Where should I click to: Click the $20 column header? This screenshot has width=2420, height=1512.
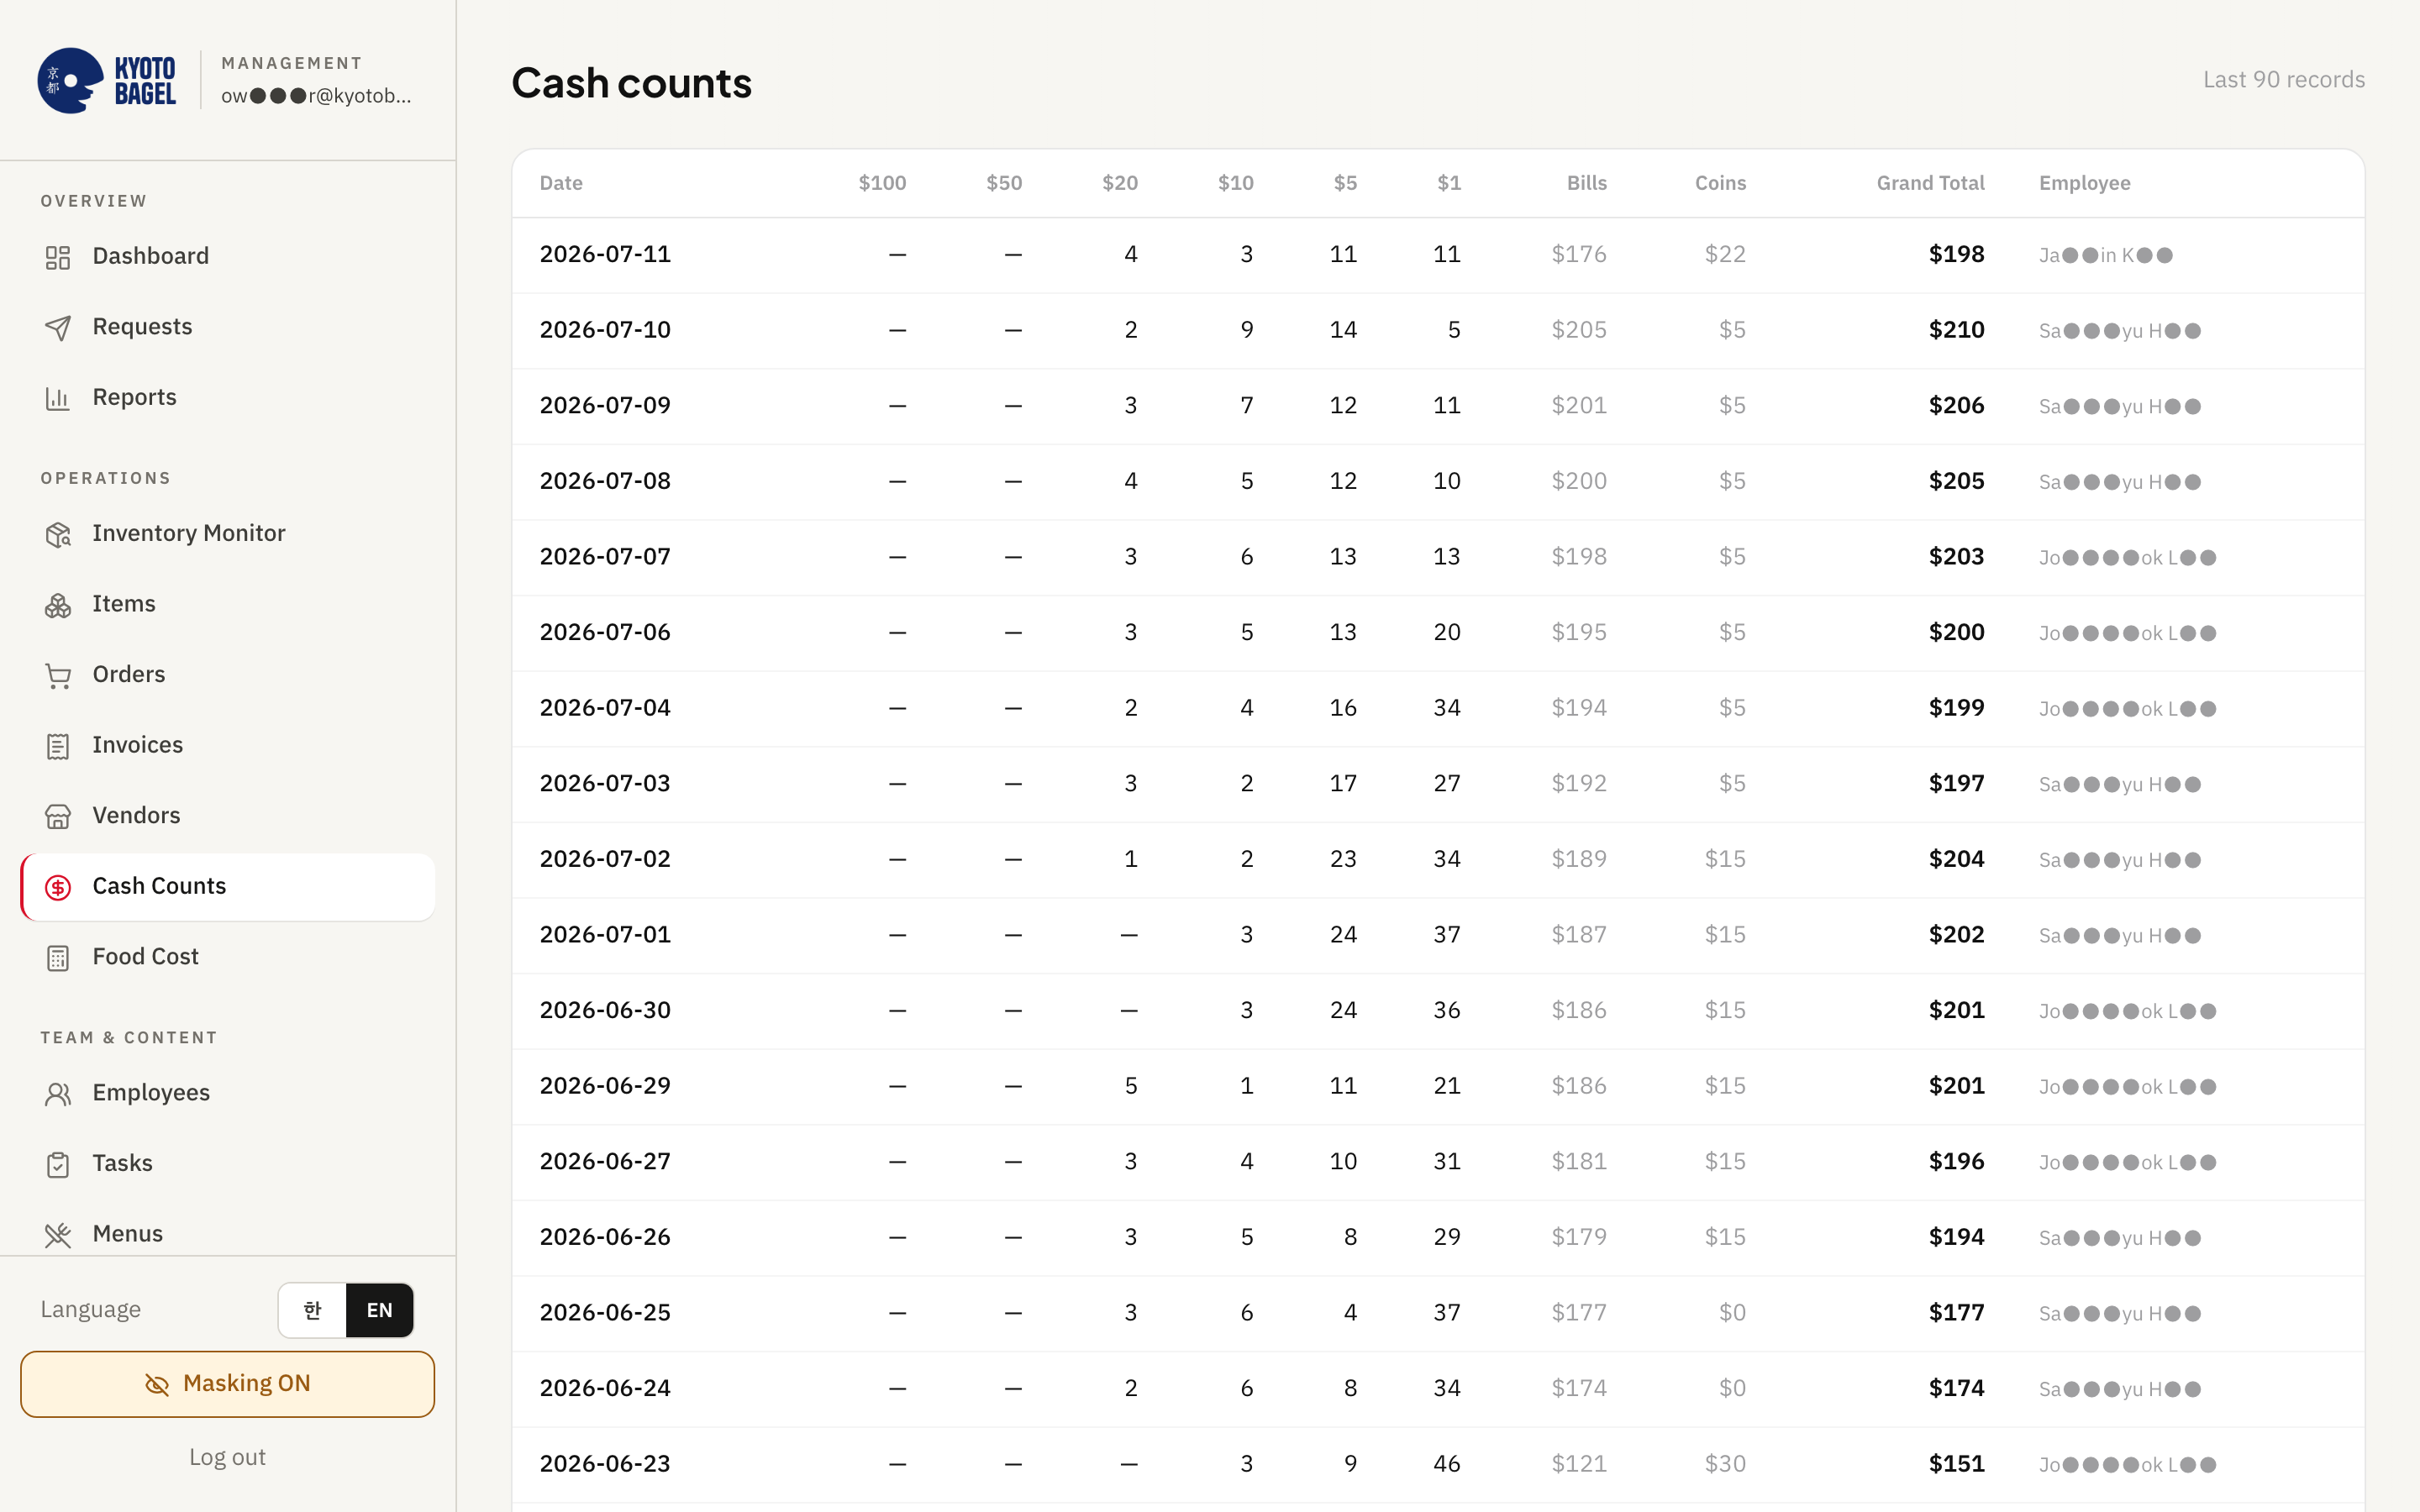point(1120,183)
